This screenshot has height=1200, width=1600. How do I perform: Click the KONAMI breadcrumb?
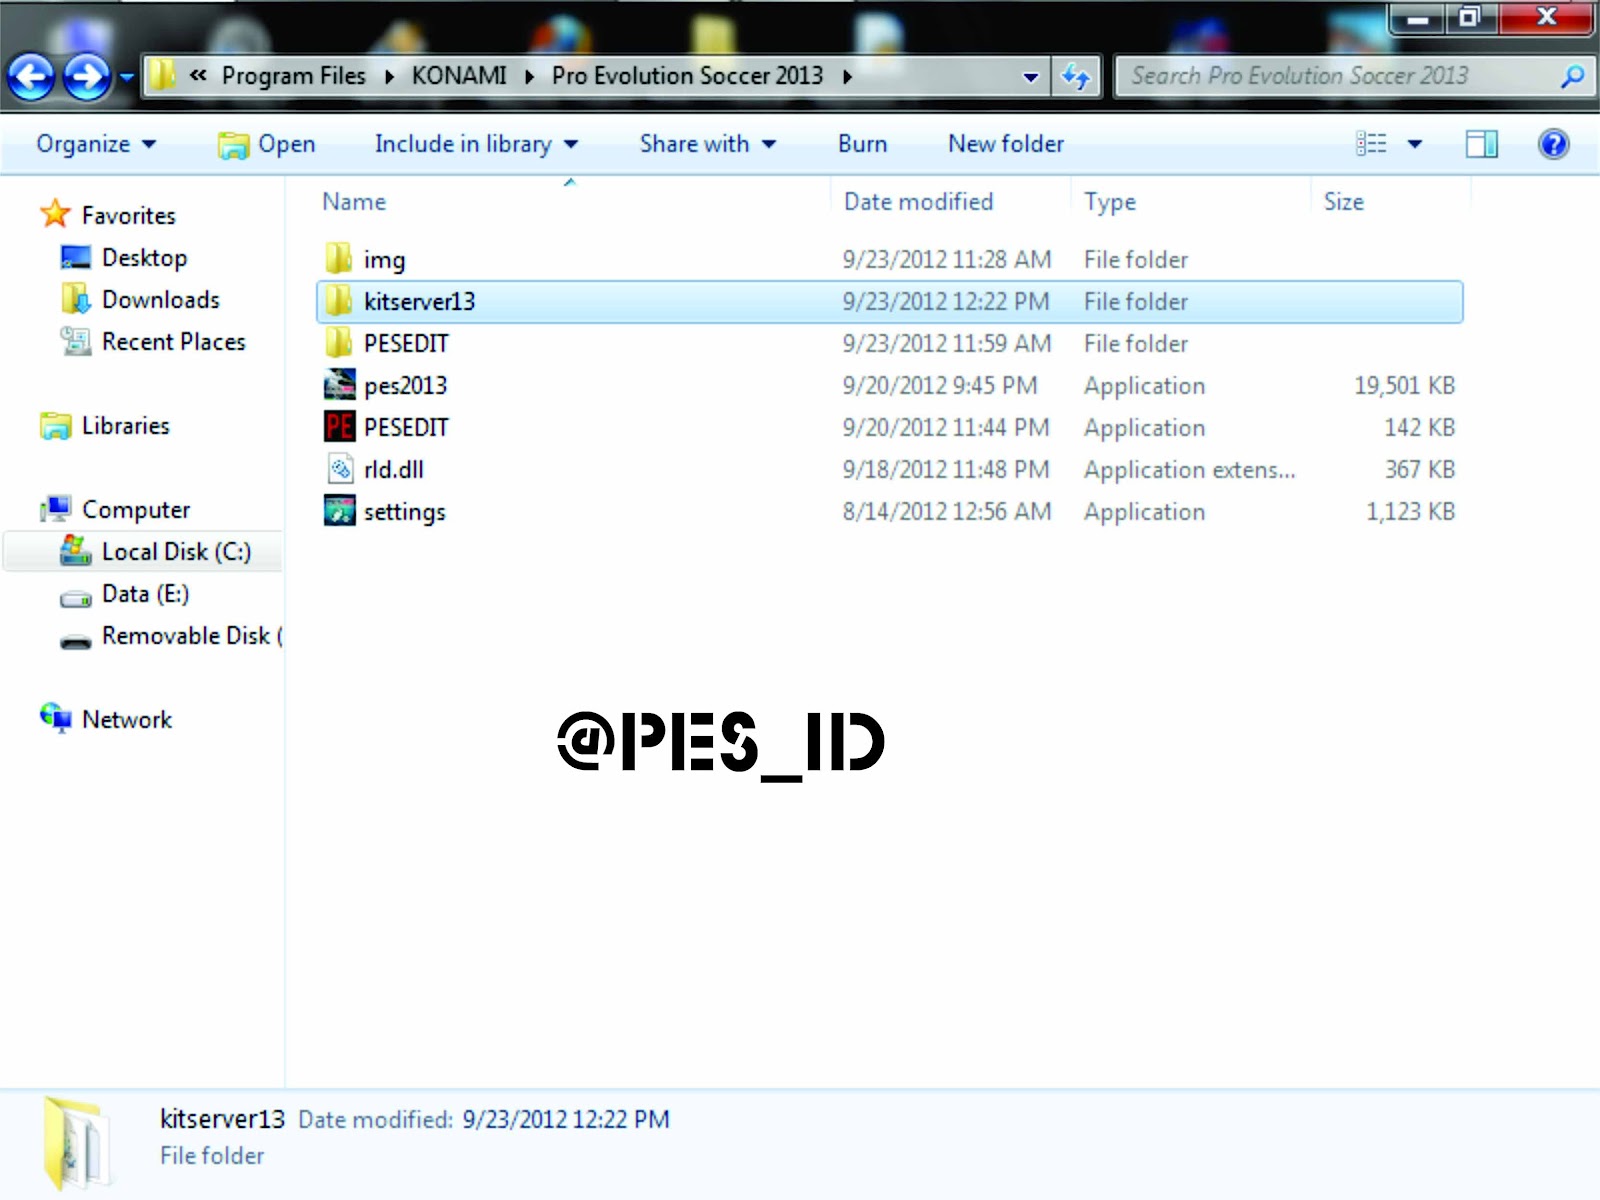(x=459, y=76)
